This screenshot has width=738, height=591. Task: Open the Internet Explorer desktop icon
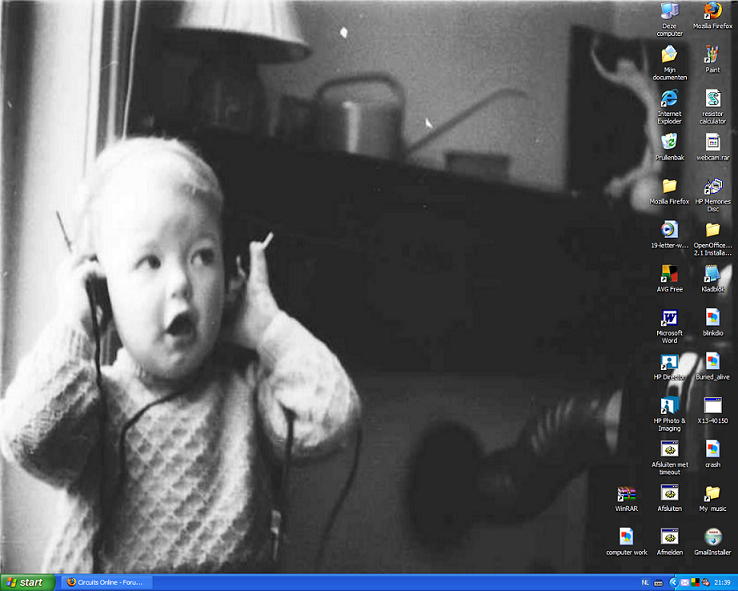click(x=669, y=99)
